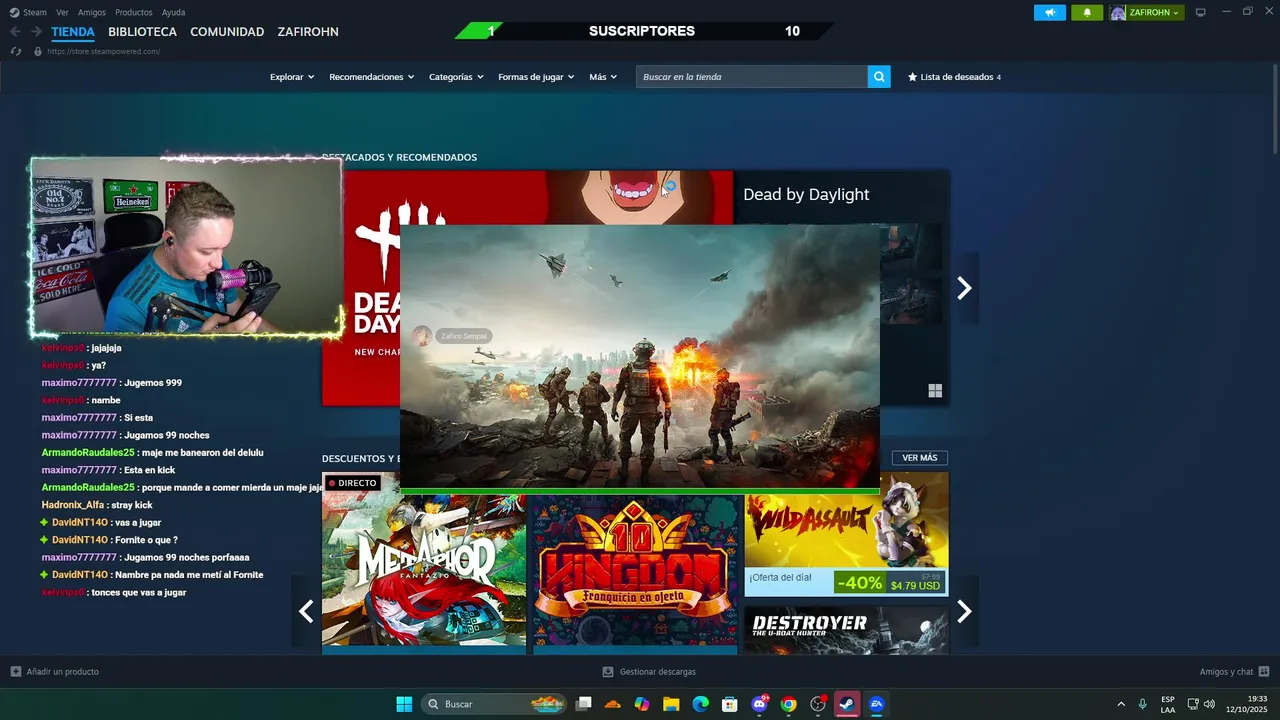Open Steam notifications bell
The width and height of the screenshot is (1280, 720).
(1087, 13)
